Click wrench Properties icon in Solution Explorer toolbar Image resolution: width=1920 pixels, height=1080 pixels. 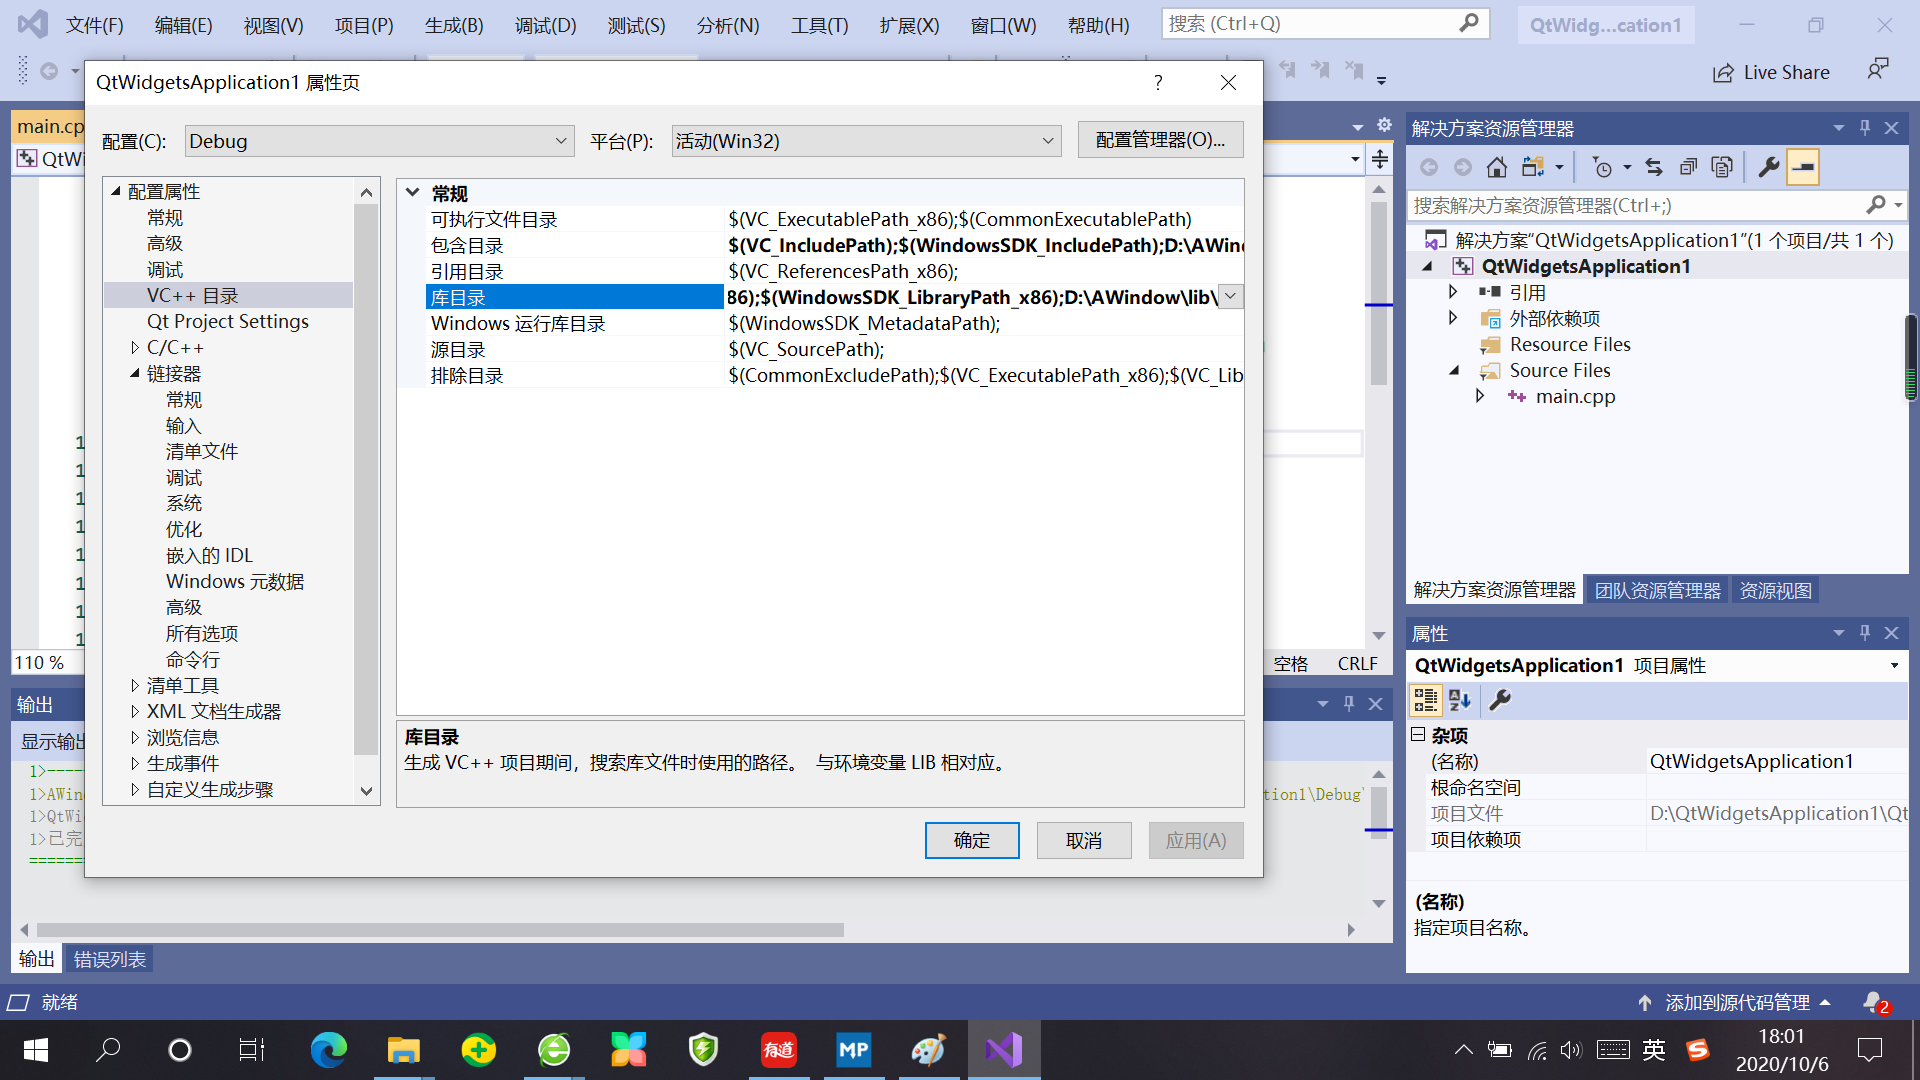(x=1768, y=167)
